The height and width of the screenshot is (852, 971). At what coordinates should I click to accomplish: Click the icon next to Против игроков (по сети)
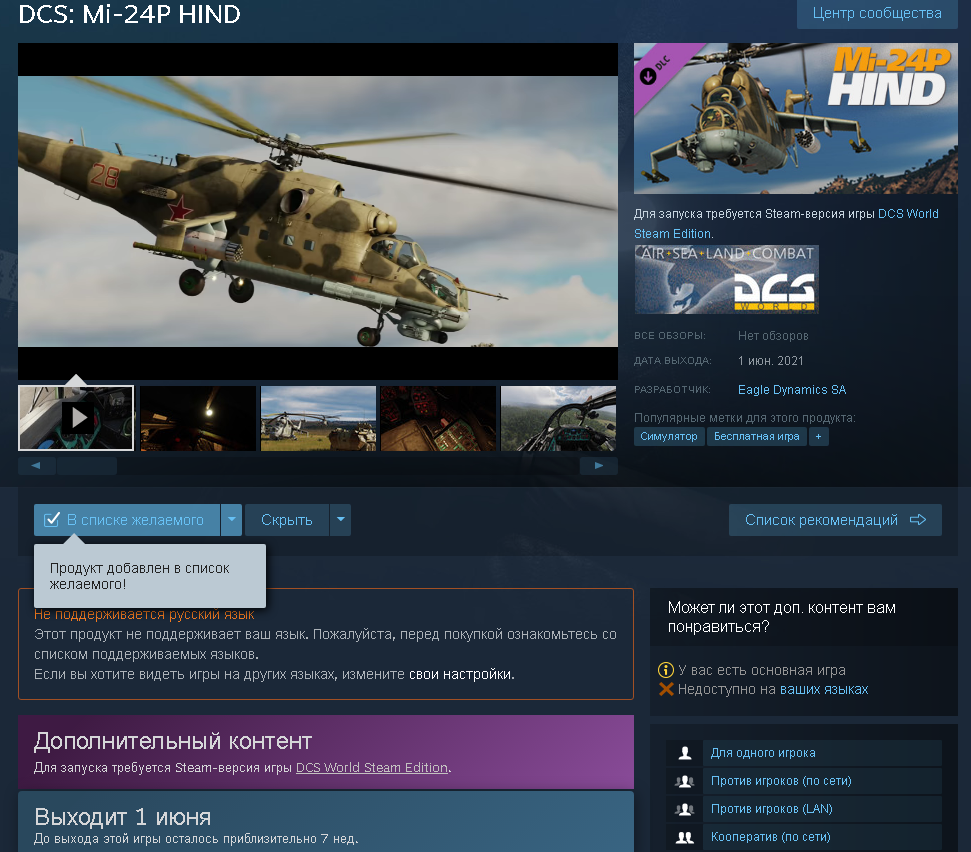(685, 781)
